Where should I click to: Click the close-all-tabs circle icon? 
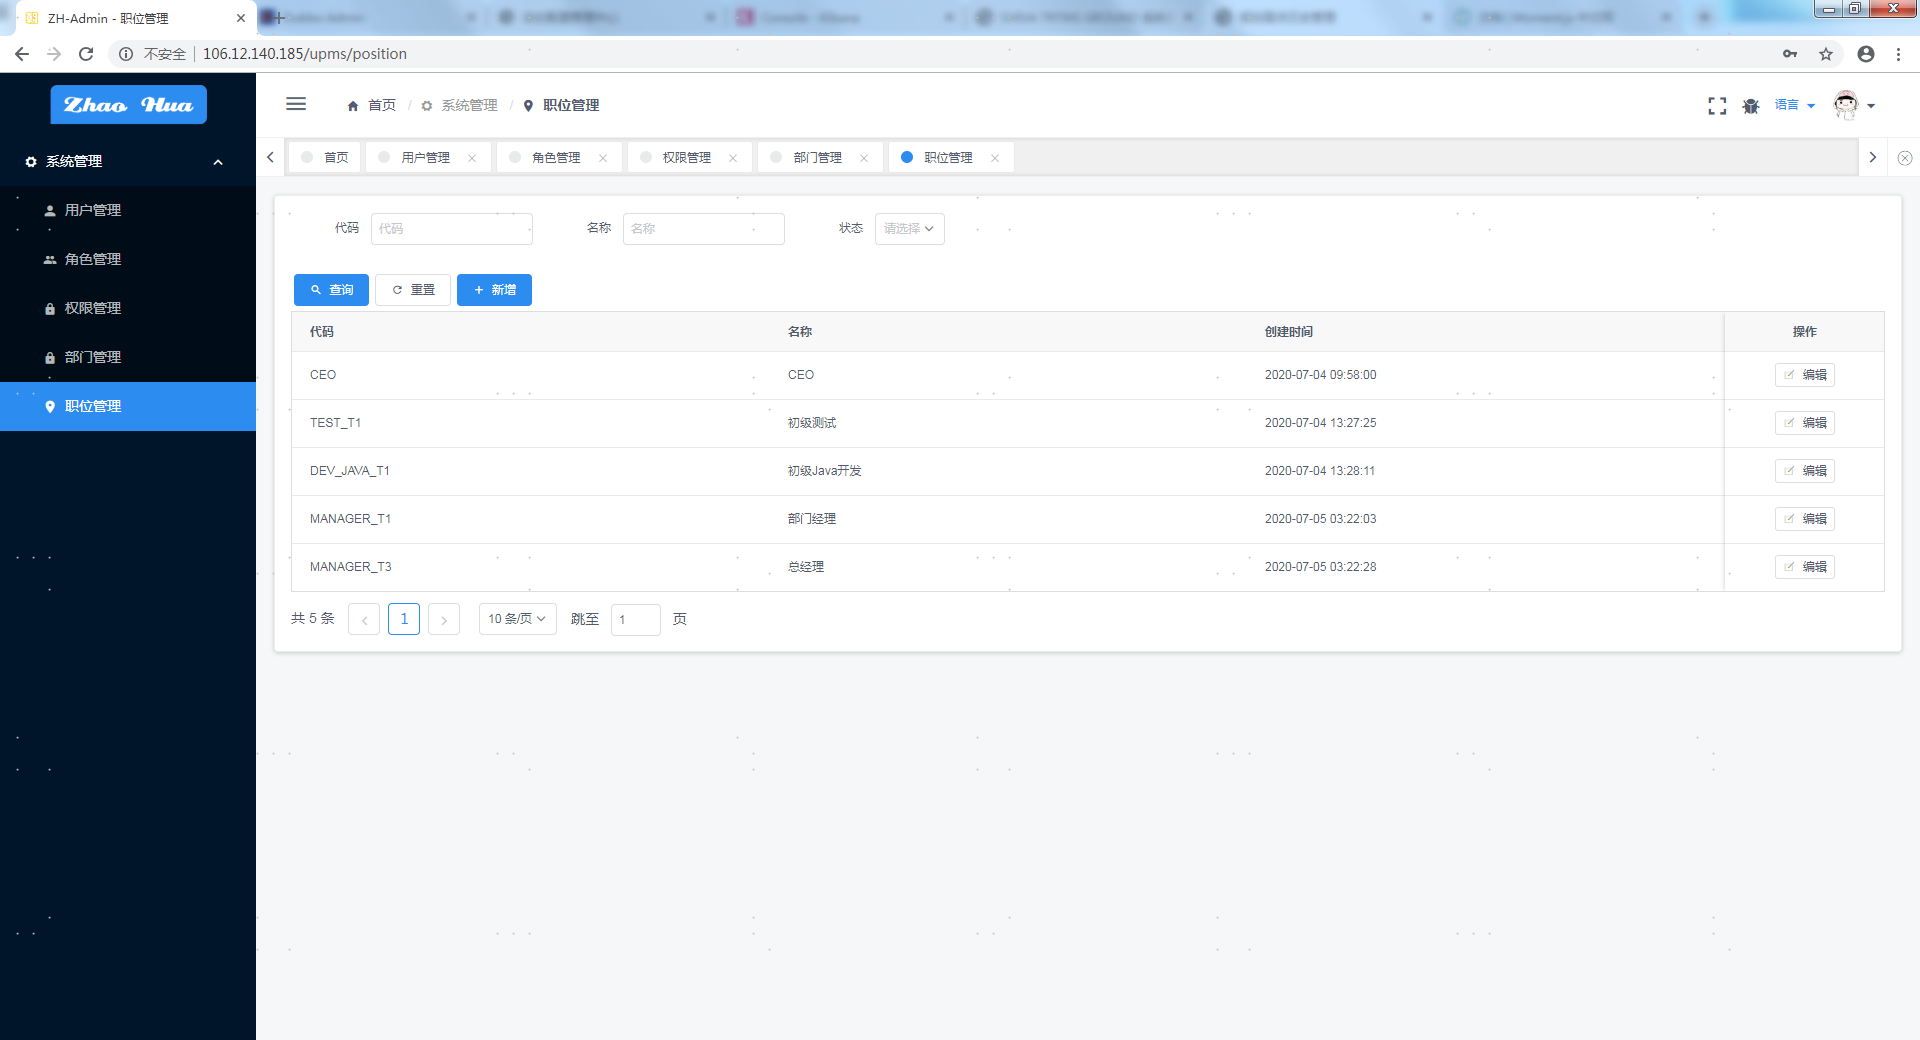[x=1905, y=158]
